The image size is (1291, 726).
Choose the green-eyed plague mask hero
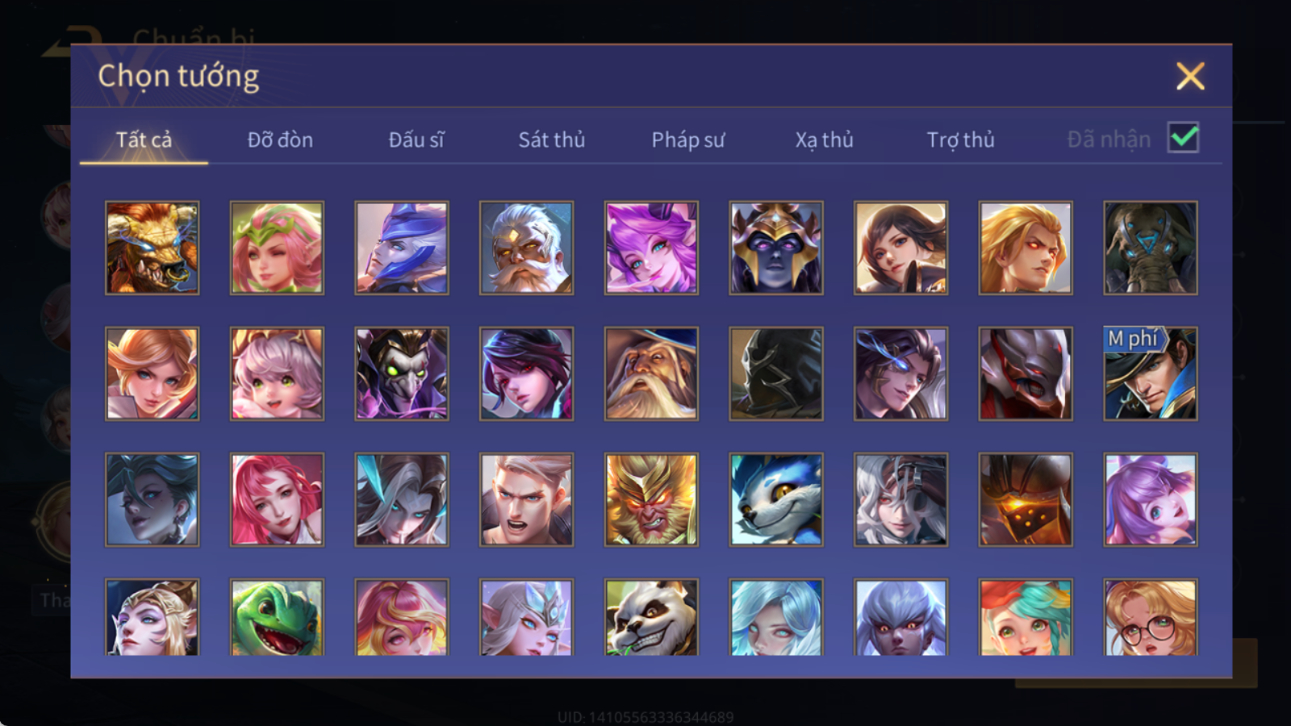coord(402,373)
